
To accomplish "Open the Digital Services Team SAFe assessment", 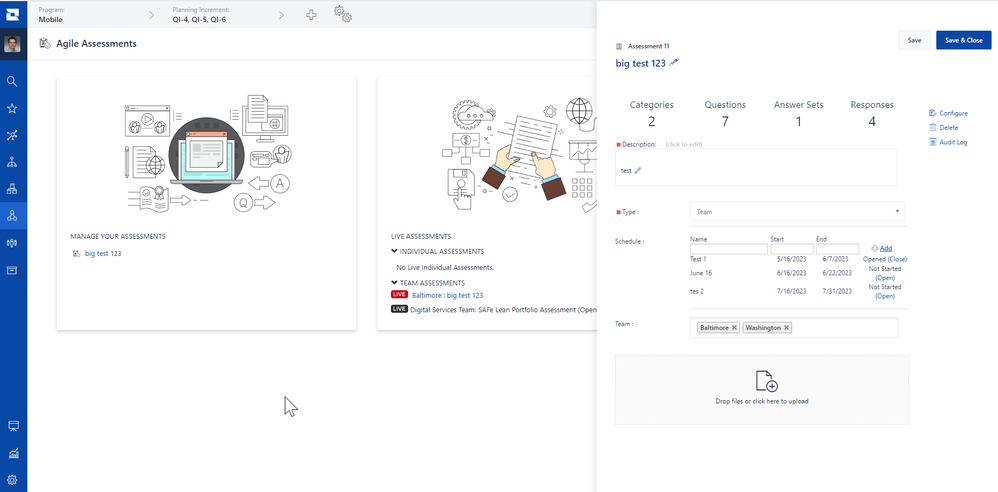I will [503, 310].
